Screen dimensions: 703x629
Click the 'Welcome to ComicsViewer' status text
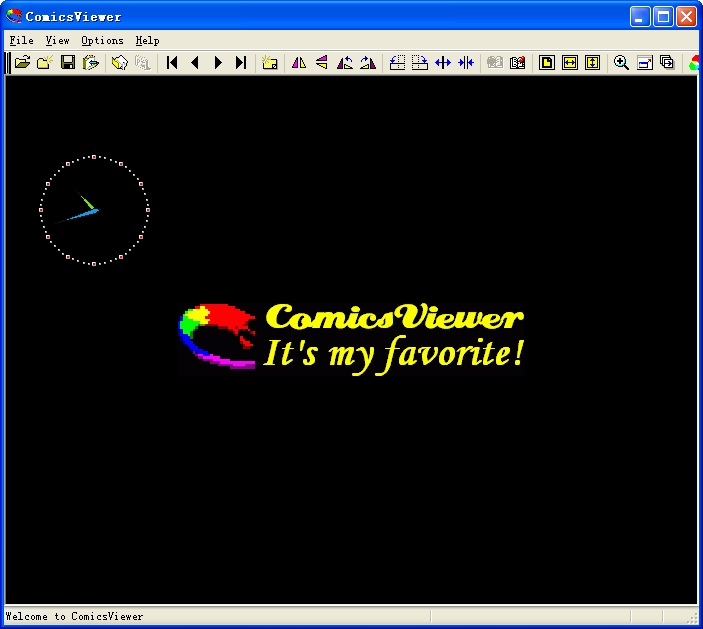[x=74, y=616]
